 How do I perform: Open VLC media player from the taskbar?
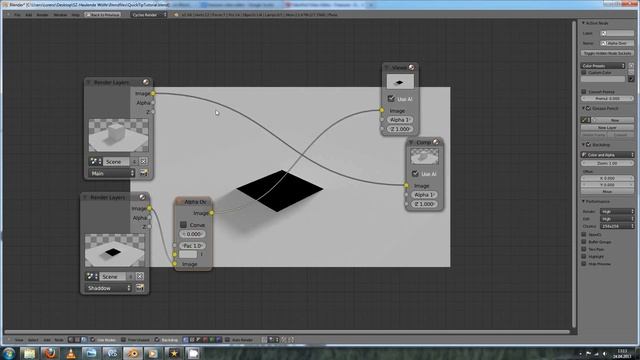(71, 353)
